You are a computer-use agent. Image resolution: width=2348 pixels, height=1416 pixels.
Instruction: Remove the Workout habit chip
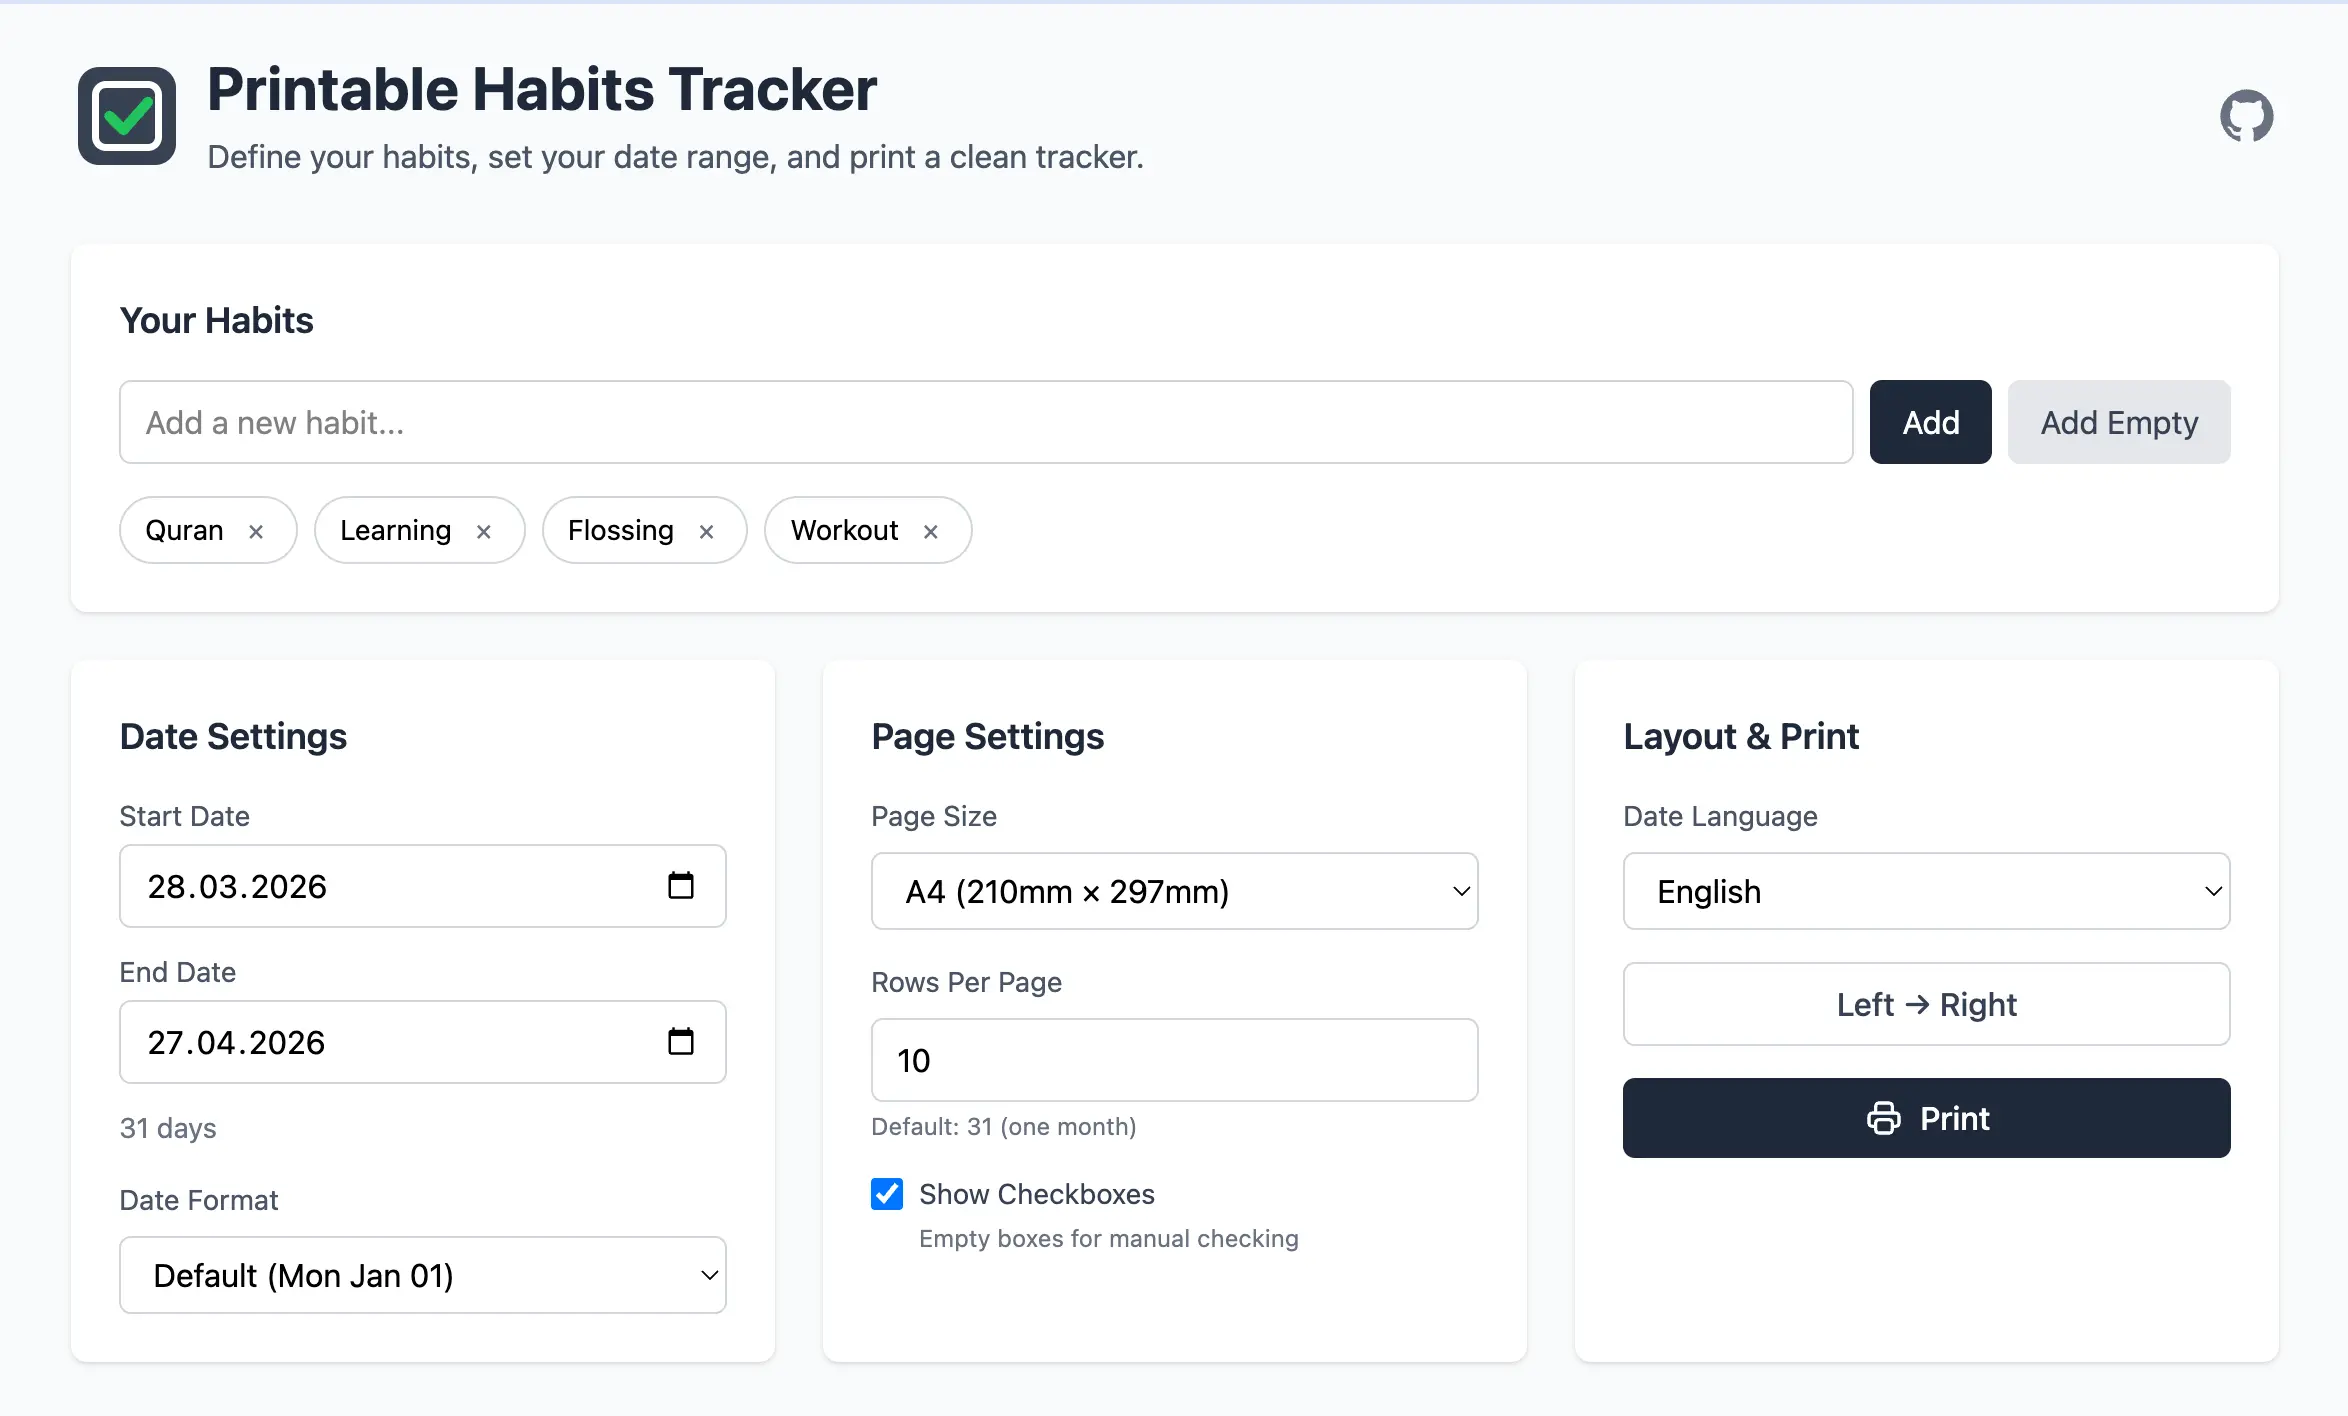point(930,530)
